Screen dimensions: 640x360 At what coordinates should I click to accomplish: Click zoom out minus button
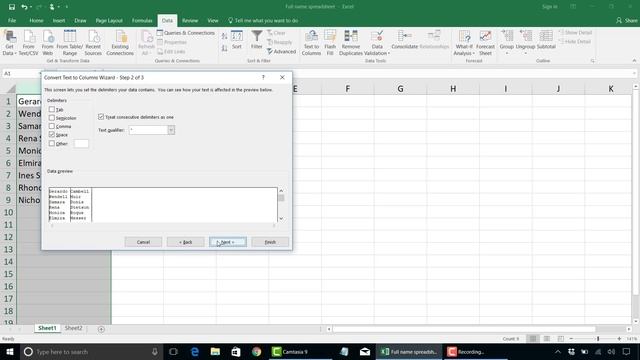pyautogui.click(x=571, y=339)
